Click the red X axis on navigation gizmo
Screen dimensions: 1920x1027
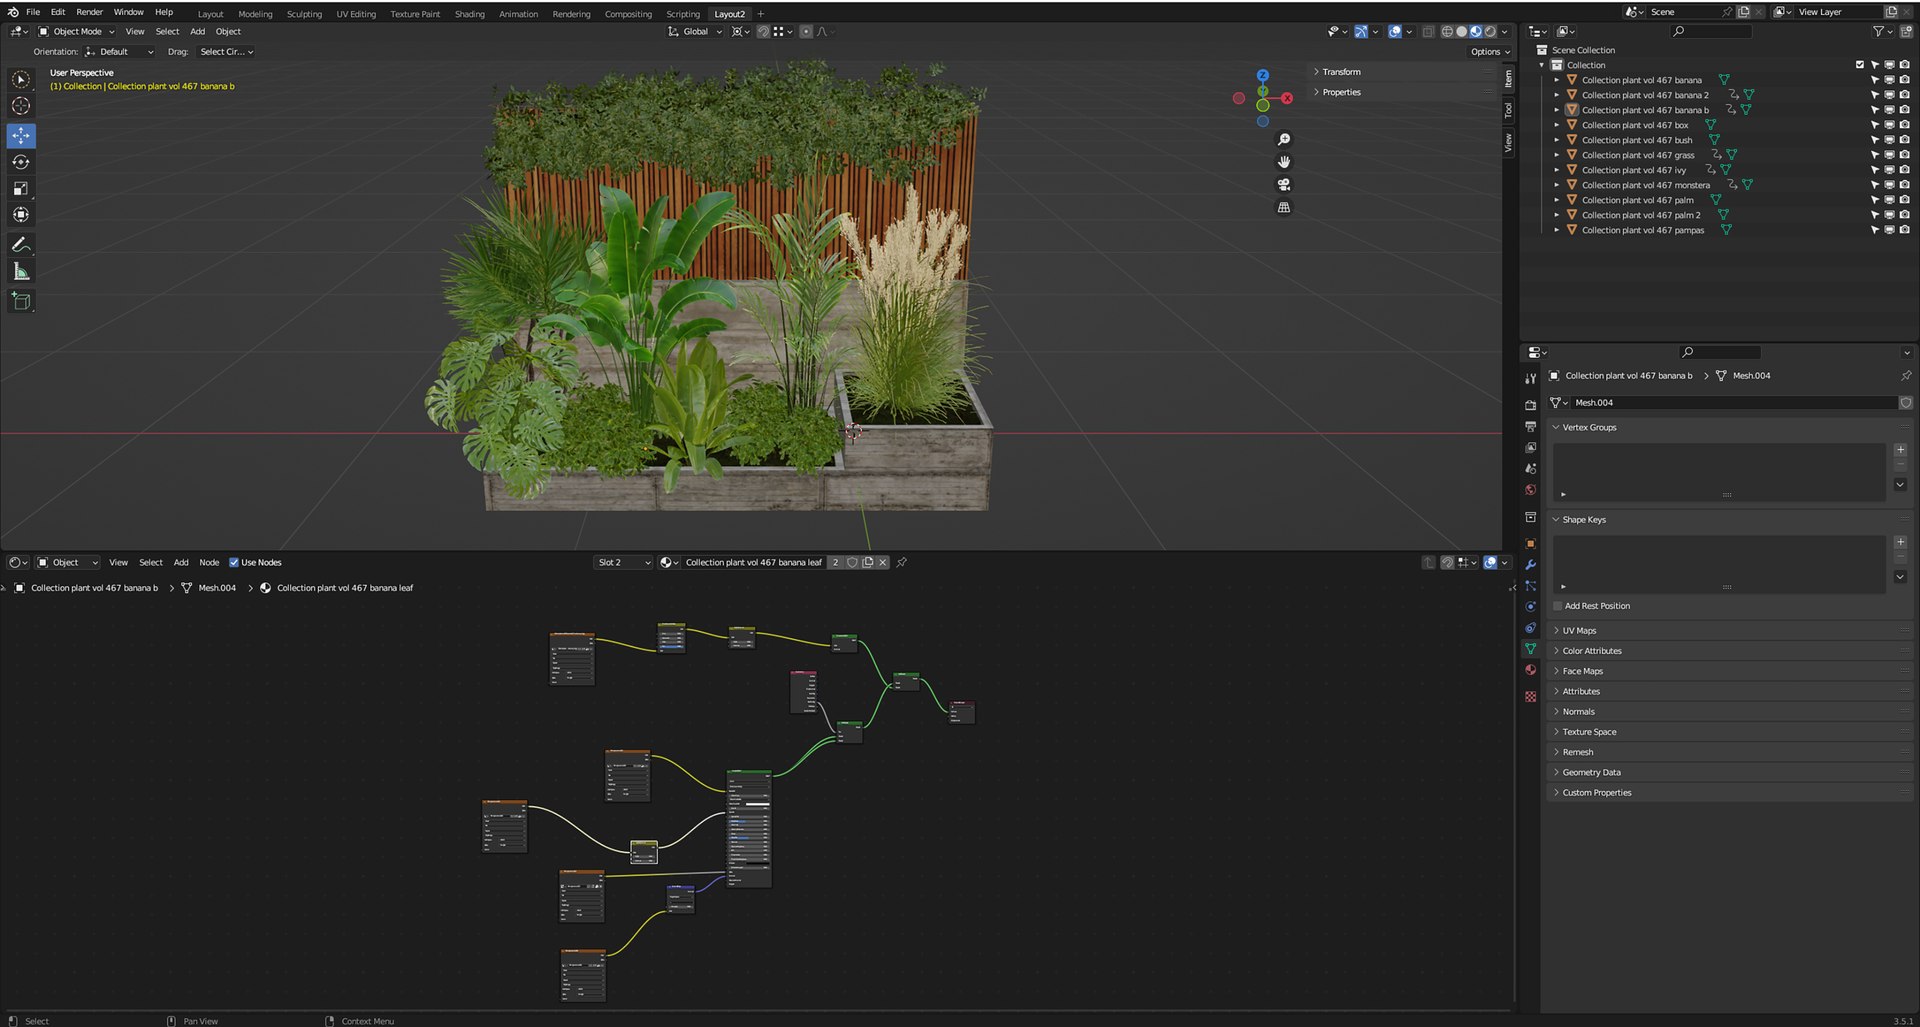1287,98
